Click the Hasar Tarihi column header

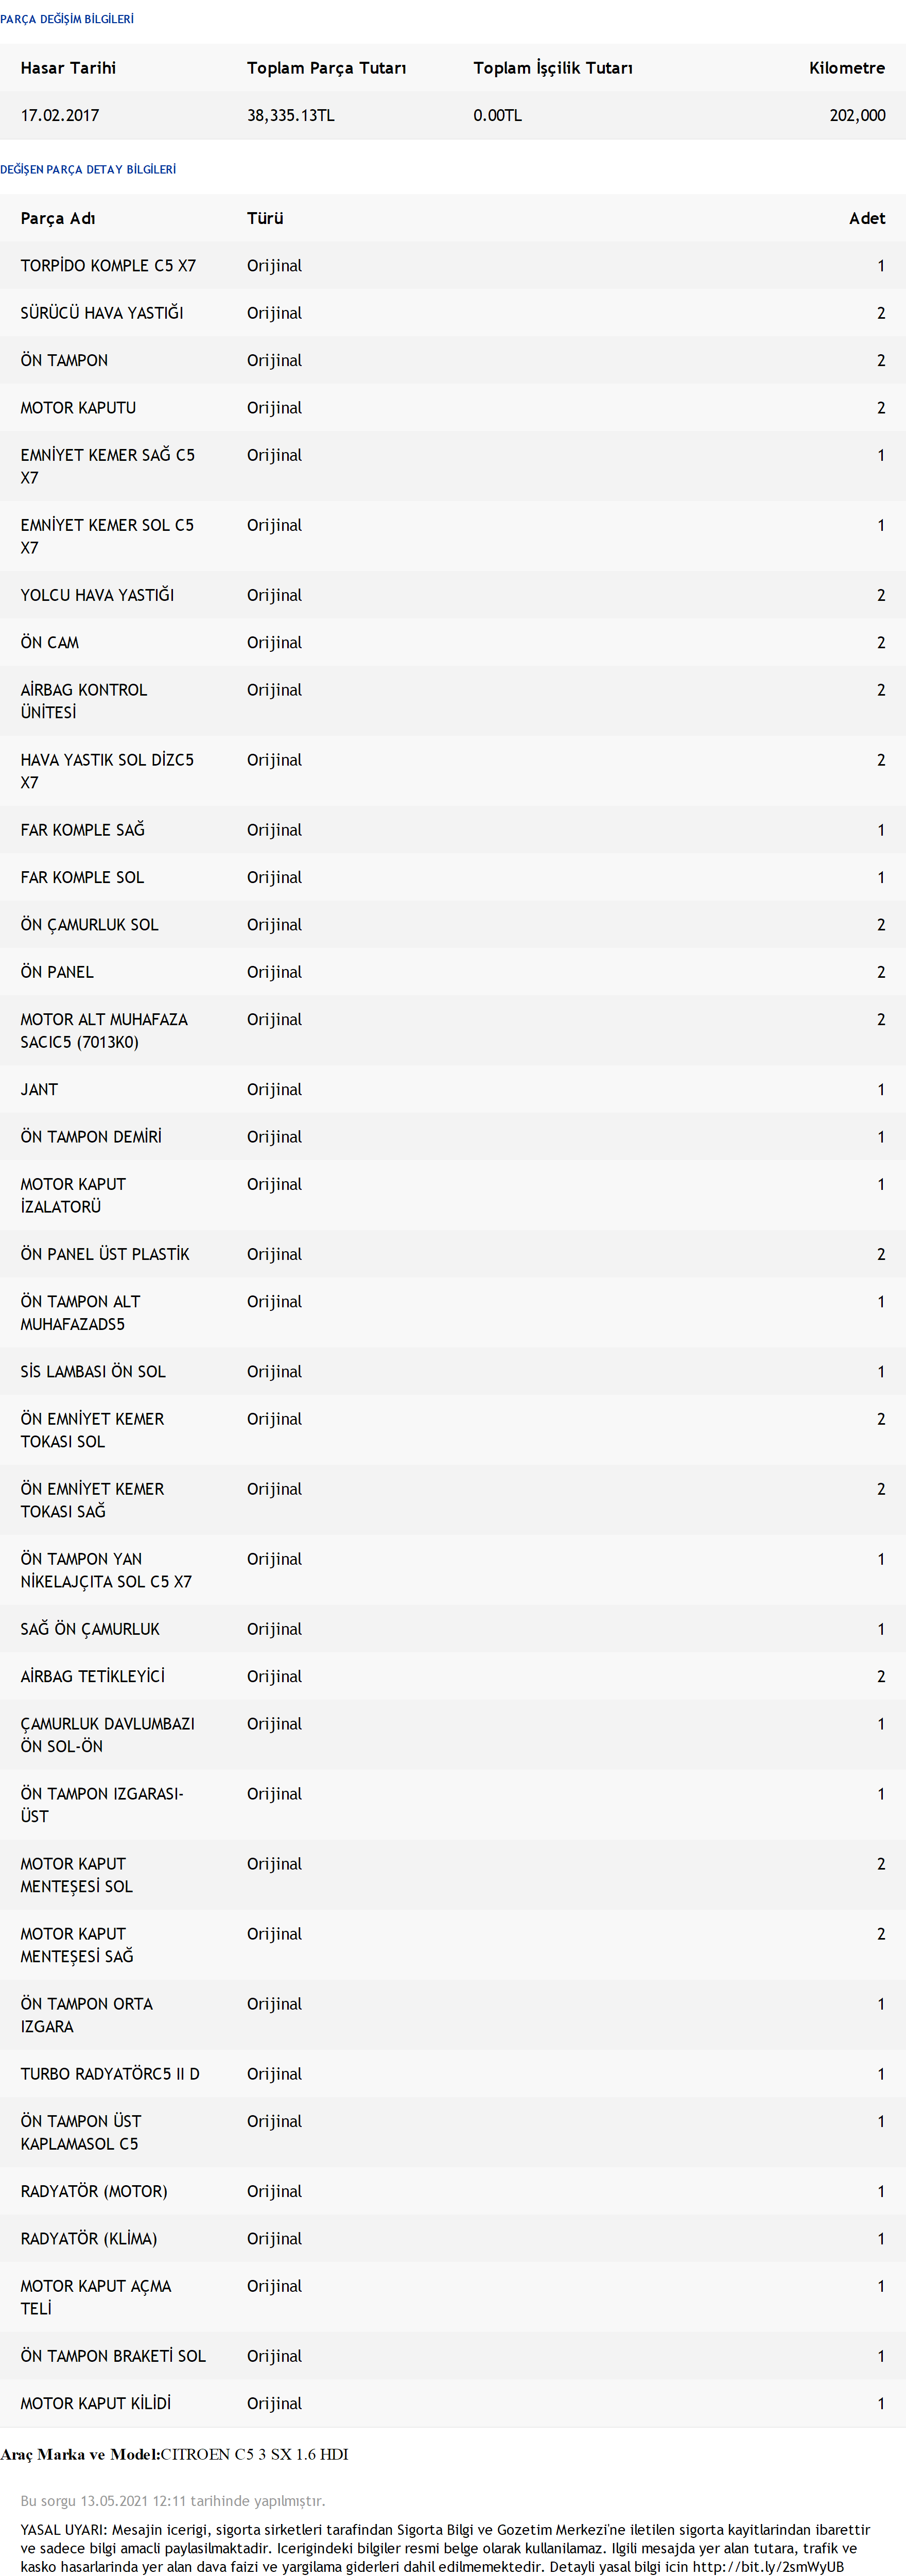(x=68, y=68)
